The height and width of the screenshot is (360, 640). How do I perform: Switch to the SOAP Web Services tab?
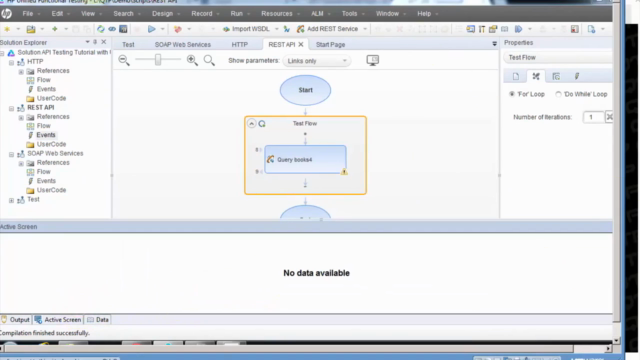(x=183, y=44)
